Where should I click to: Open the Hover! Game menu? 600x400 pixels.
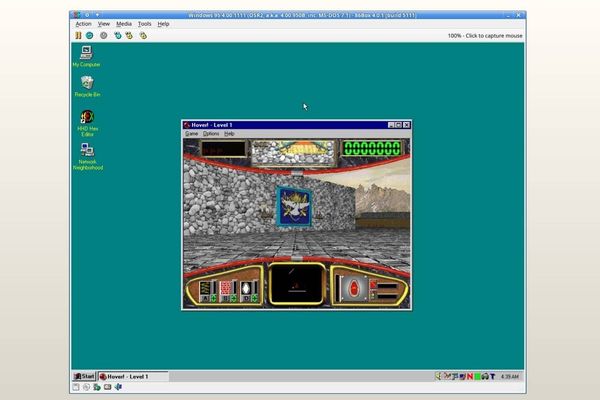tap(191, 134)
